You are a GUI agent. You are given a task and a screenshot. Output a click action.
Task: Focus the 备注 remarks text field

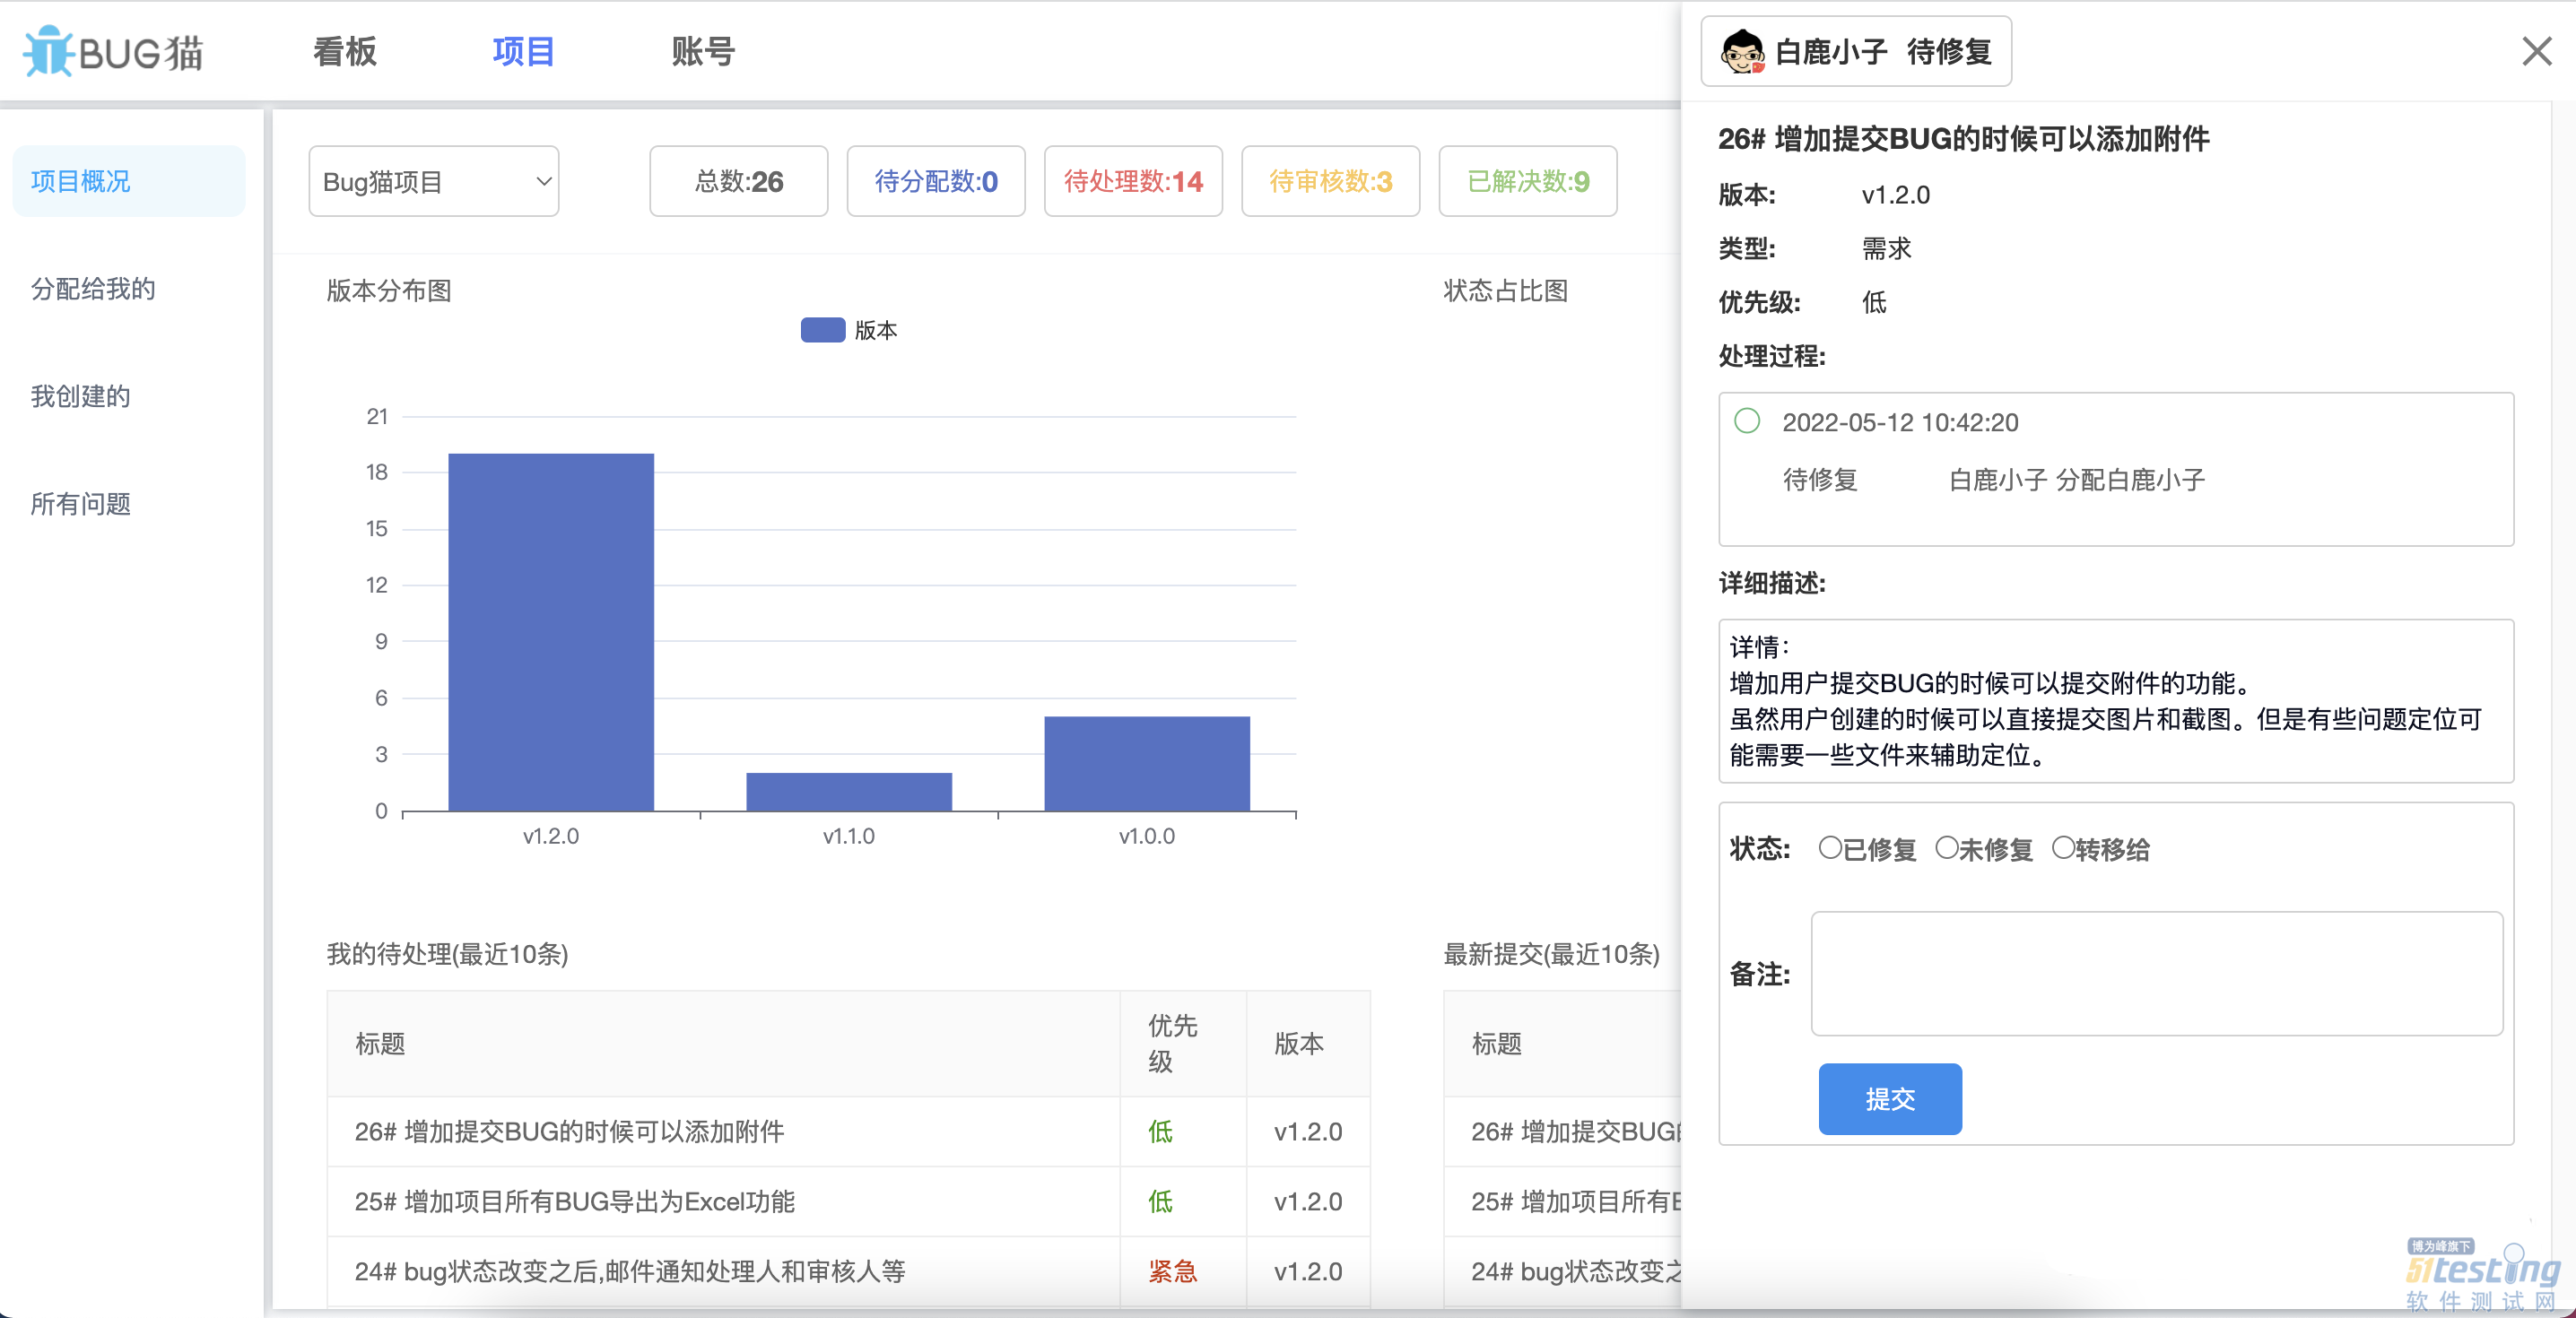(x=2157, y=973)
